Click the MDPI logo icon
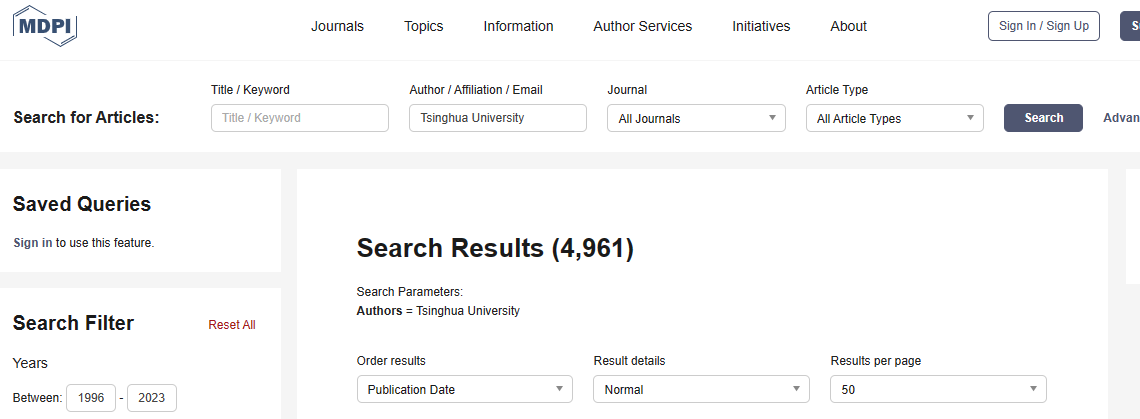Image resolution: width=1140 pixels, height=419 pixels. tap(45, 26)
